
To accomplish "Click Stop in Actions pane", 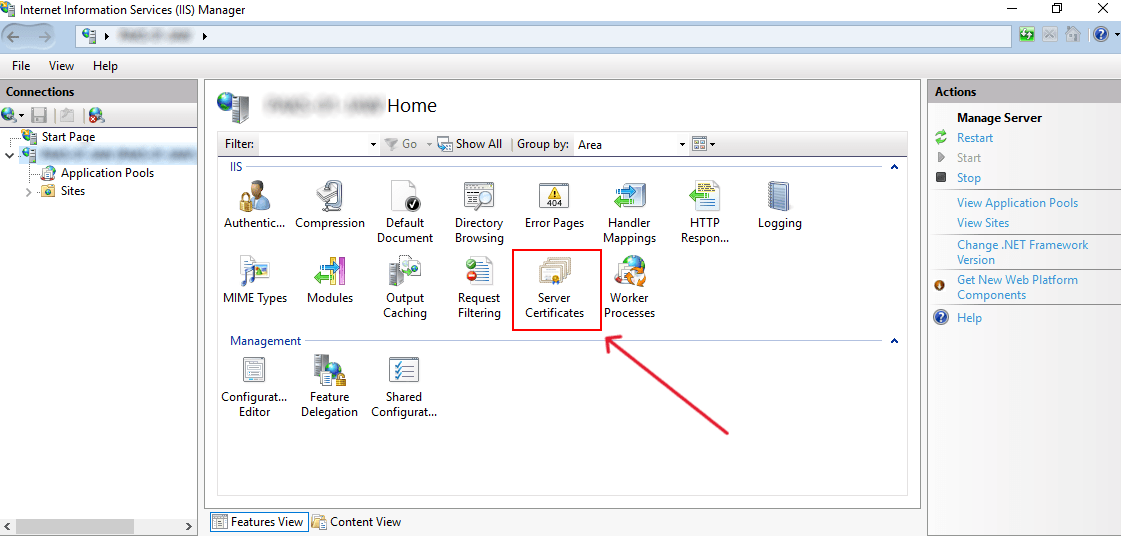I will click(x=969, y=178).
